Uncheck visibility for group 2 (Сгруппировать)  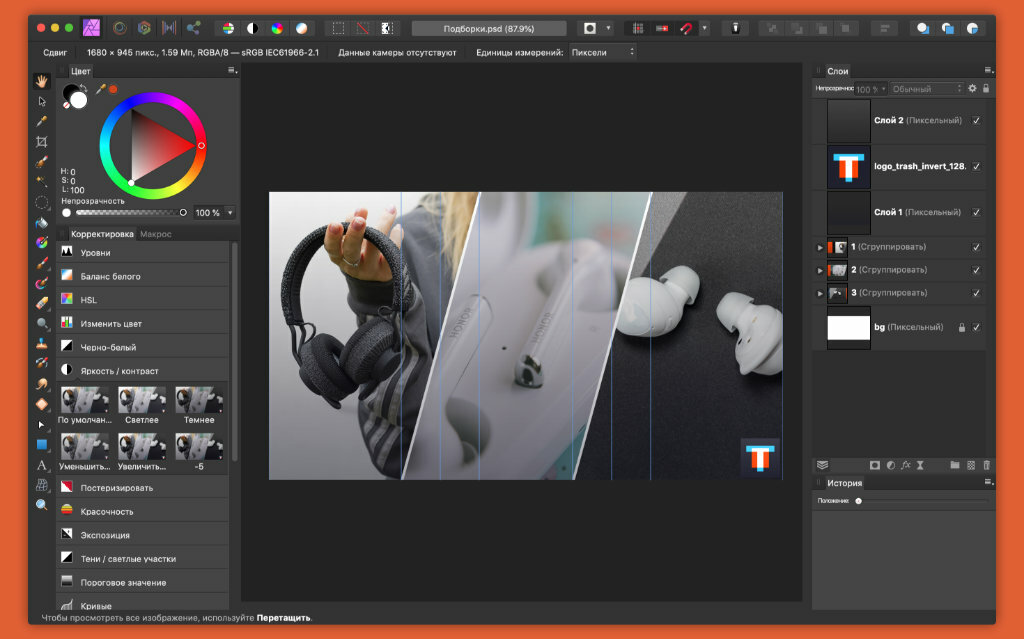[976, 270]
